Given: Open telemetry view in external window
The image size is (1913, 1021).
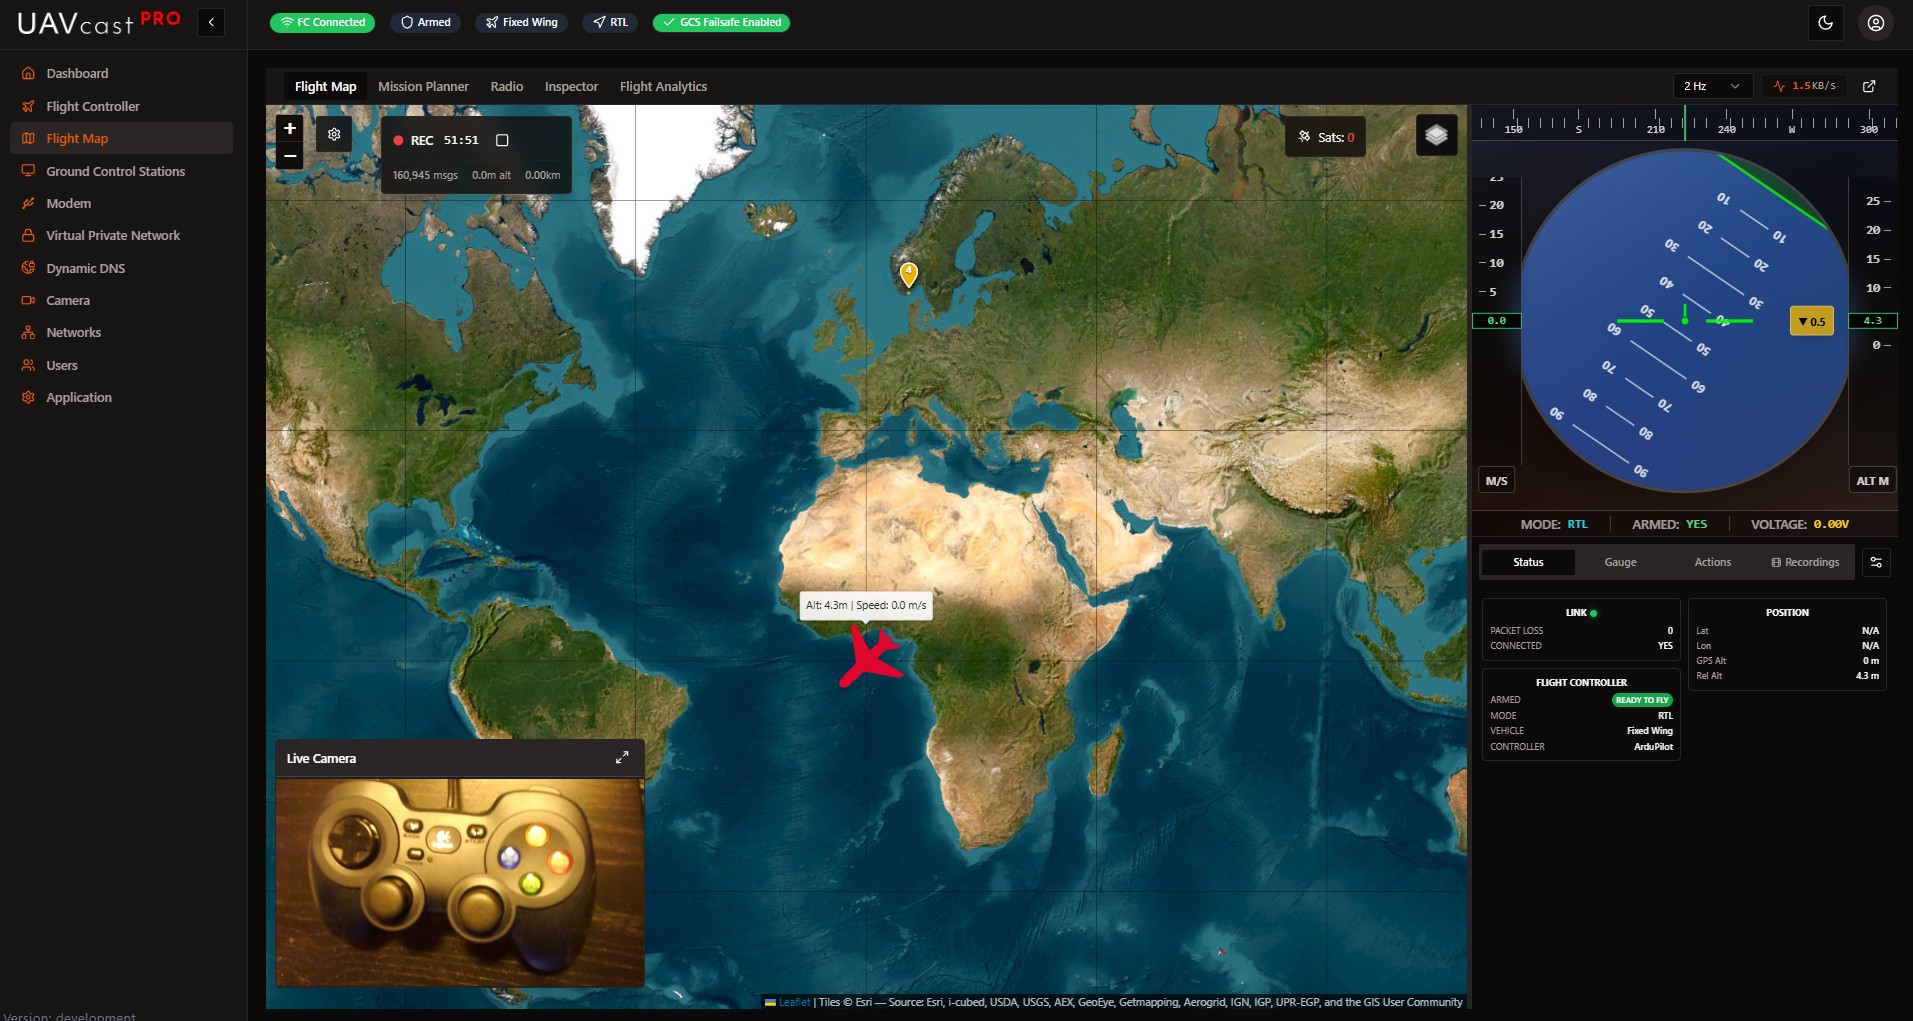Looking at the screenshot, I should 1868,86.
